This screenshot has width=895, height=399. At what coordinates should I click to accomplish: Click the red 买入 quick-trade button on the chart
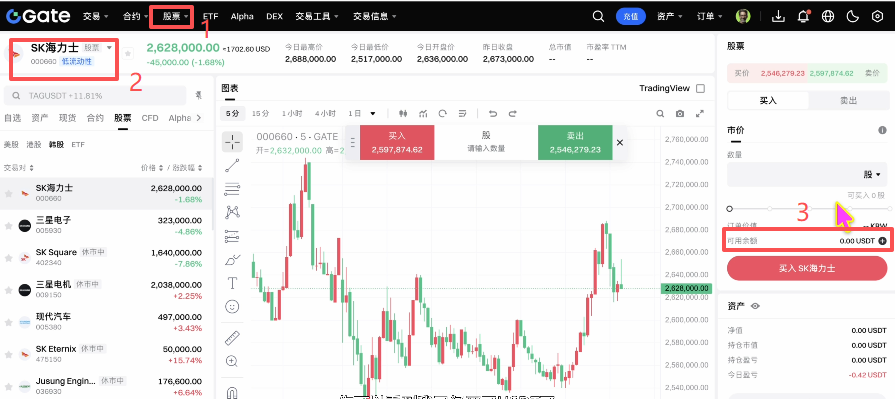(x=397, y=143)
